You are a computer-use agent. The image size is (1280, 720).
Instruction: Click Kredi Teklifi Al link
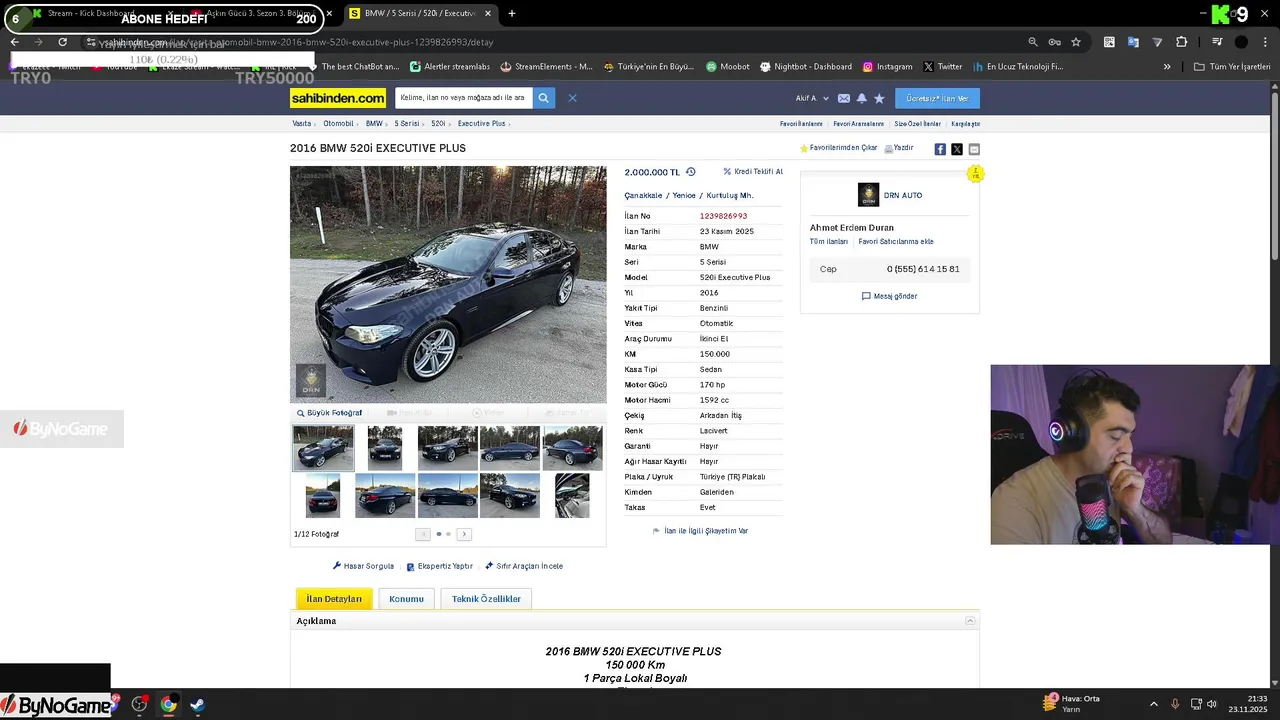coord(753,172)
